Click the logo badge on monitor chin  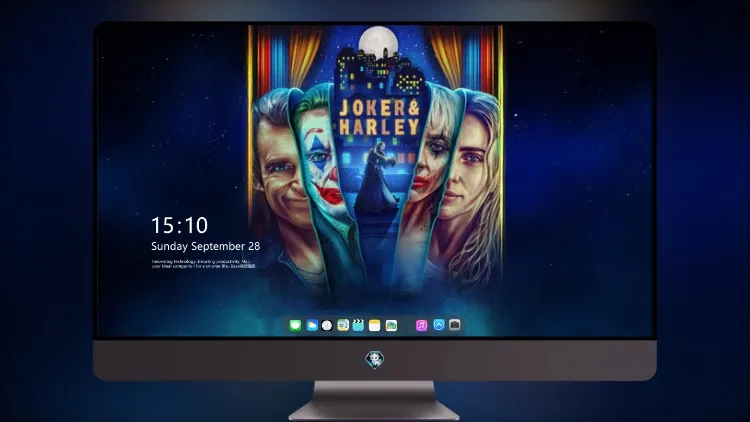pos(375,360)
